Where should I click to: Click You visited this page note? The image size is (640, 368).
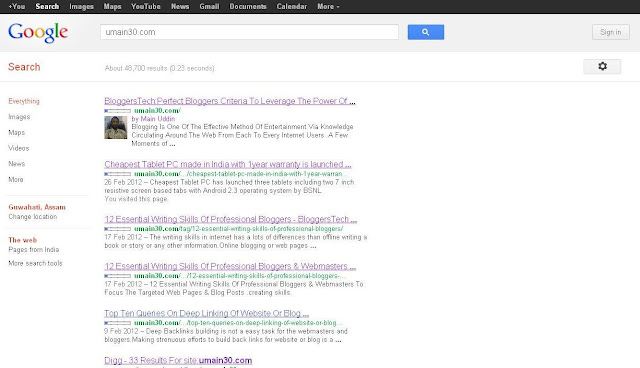click(x=136, y=199)
